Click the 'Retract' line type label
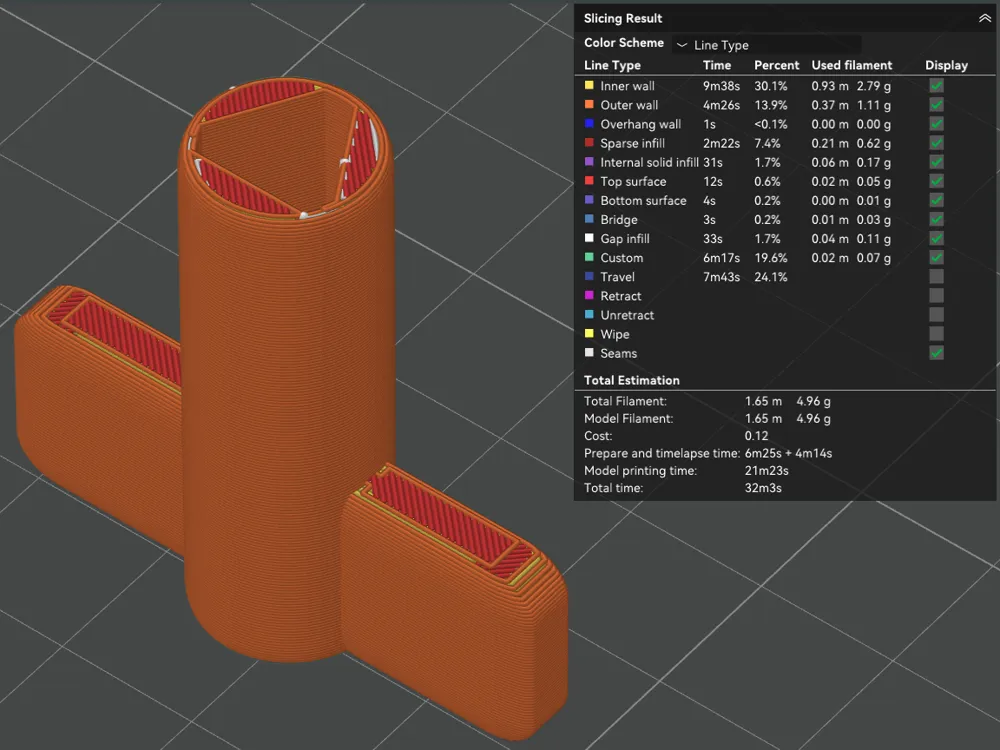This screenshot has height=750, width=1000. pyautogui.click(x=621, y=297)
